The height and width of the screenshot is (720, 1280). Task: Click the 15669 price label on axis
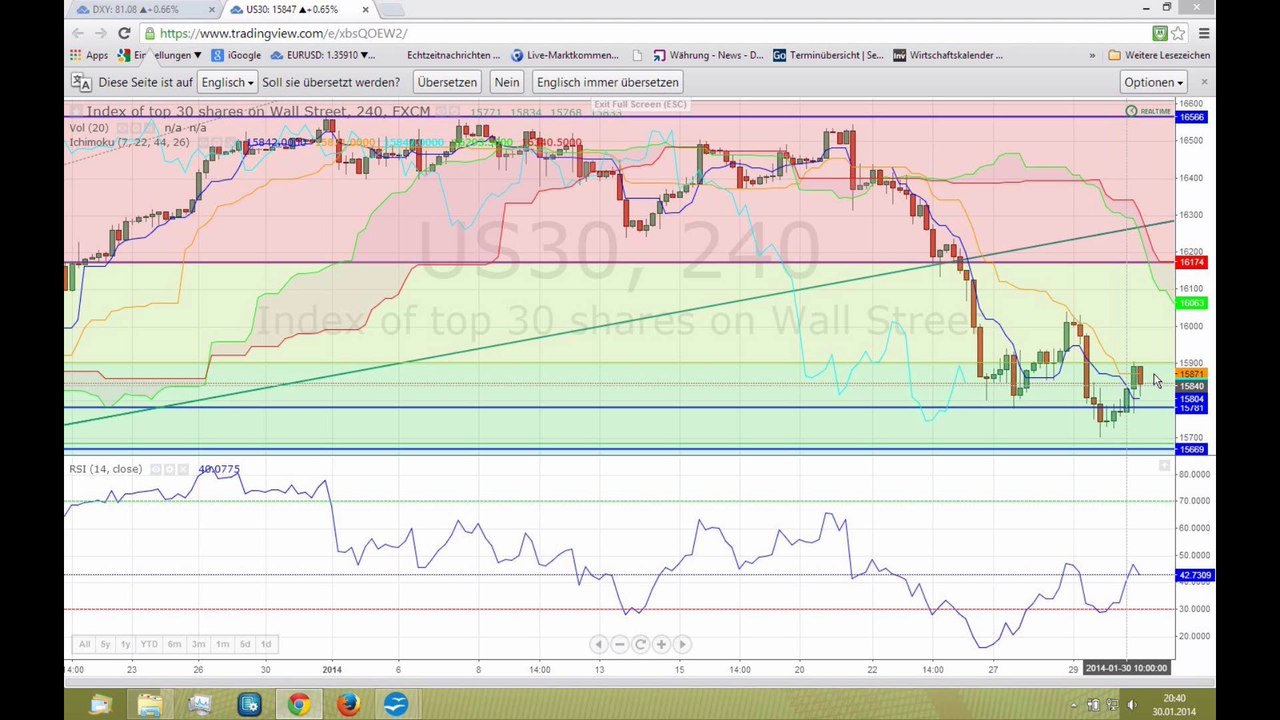tap(1192, 449)
